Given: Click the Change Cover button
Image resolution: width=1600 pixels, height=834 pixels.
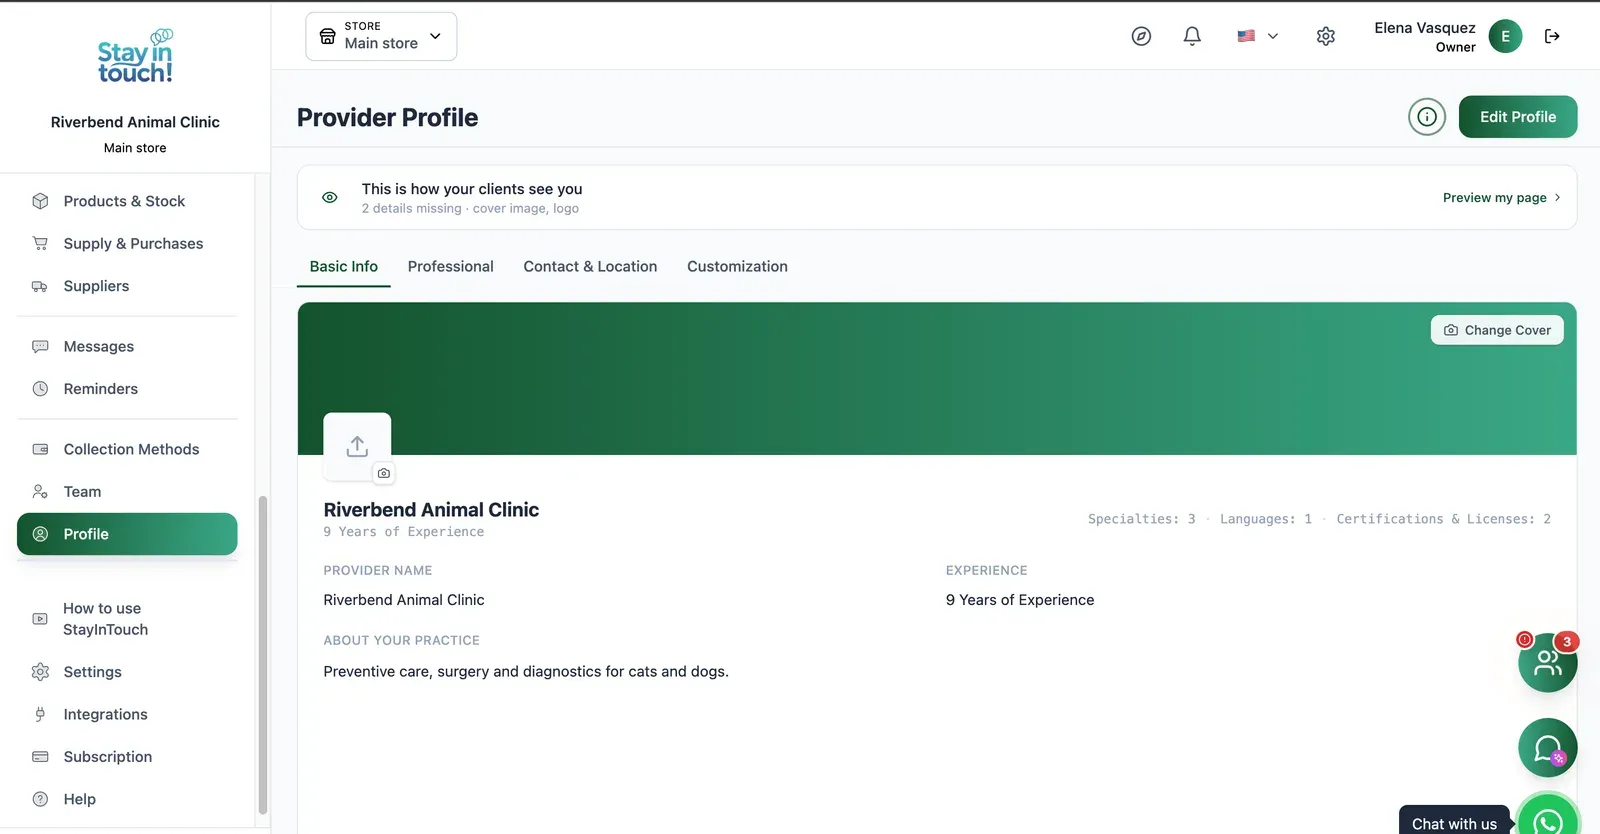Looking at the screenshot, I should click(1497, 330).
